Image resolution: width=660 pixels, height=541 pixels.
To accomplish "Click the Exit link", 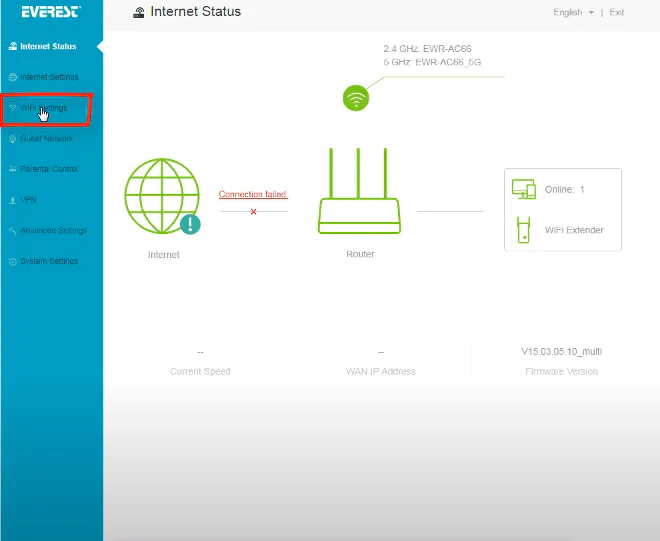I will click(x=616, y=13).
